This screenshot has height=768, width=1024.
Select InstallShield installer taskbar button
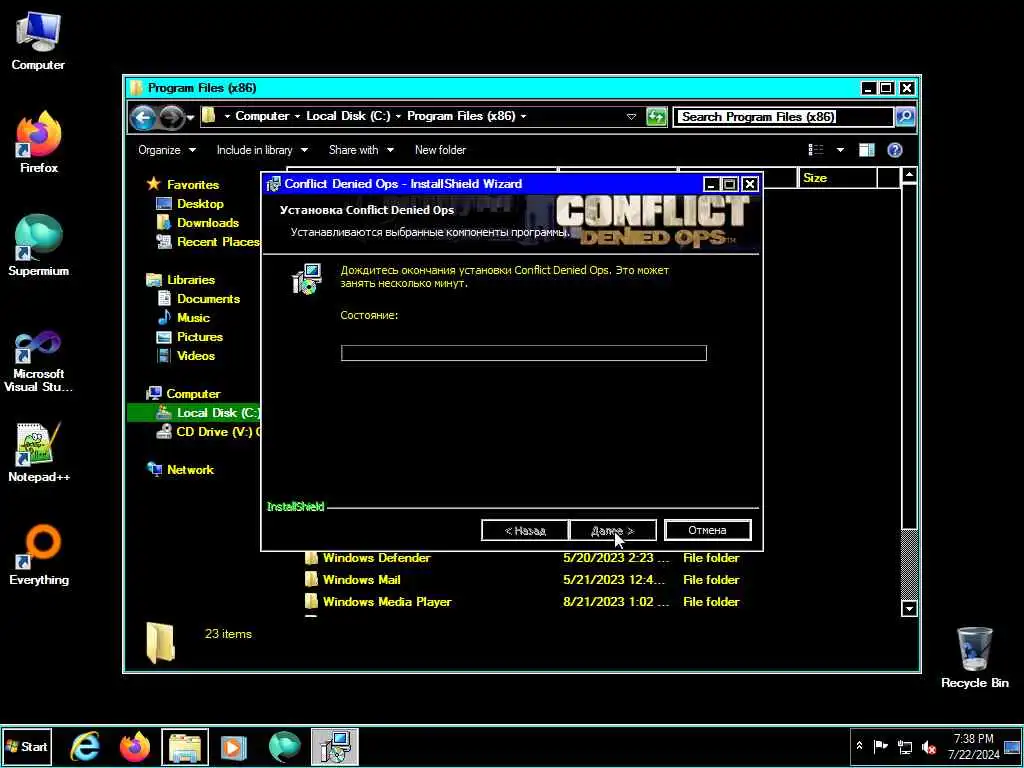[x=335, y=746]
